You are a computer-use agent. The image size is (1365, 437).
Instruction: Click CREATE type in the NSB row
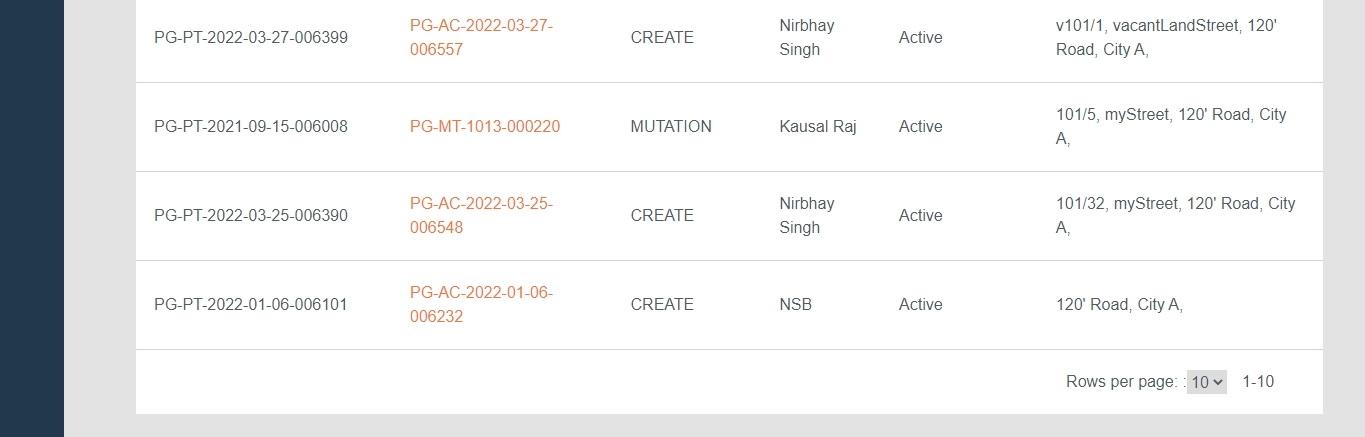click(x=662, y=304)
